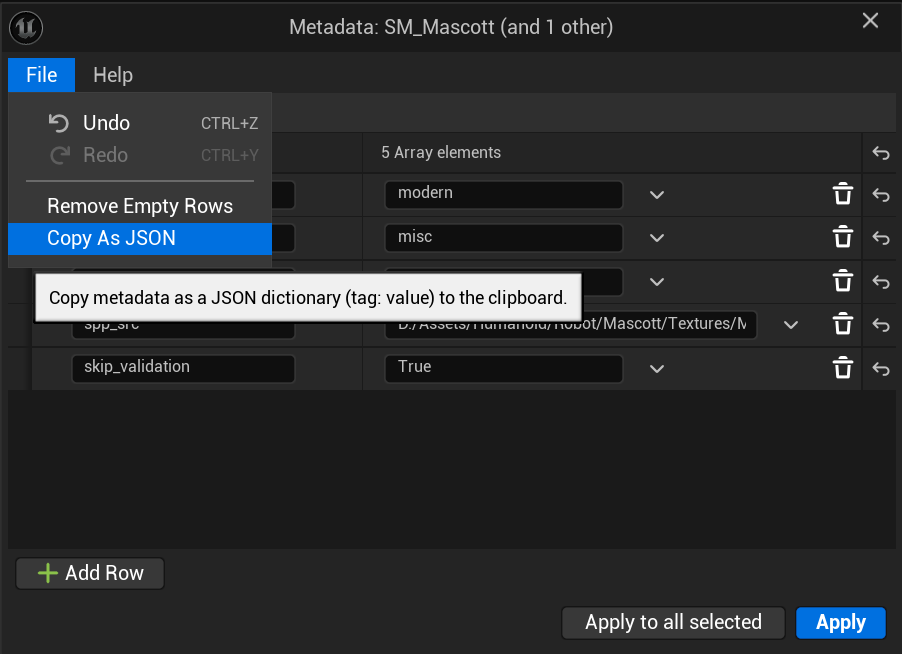Click the Add Row button
The height and width of the screenshot is (654, 902).
(x=89, y=573)
